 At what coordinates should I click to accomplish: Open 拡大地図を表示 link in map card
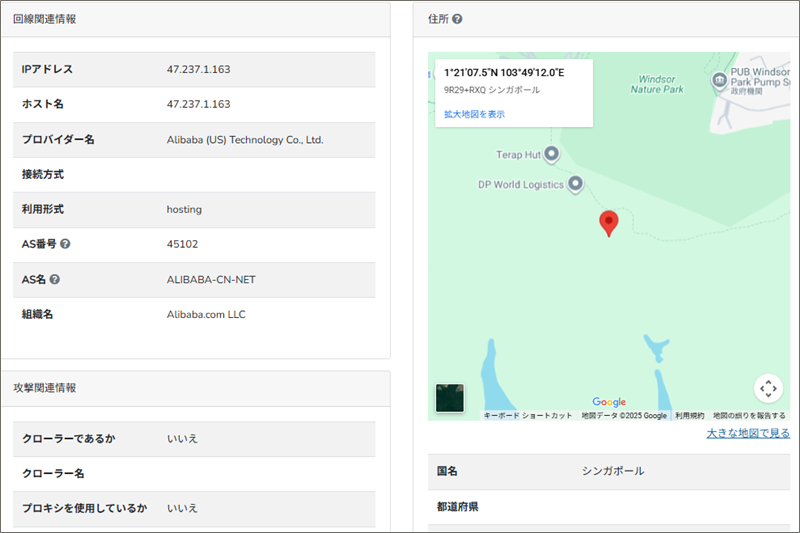474,114
